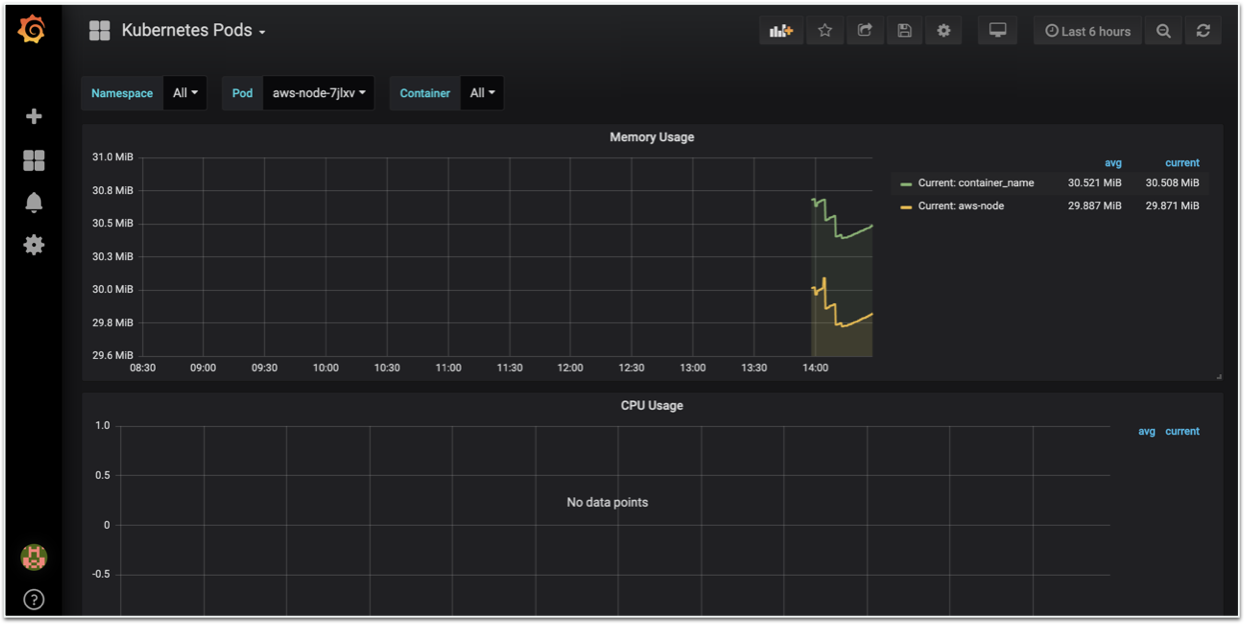Click the 29.871 MiB current value
The width and height of the screenshot is (1250, 628).
click(1172, 206)
